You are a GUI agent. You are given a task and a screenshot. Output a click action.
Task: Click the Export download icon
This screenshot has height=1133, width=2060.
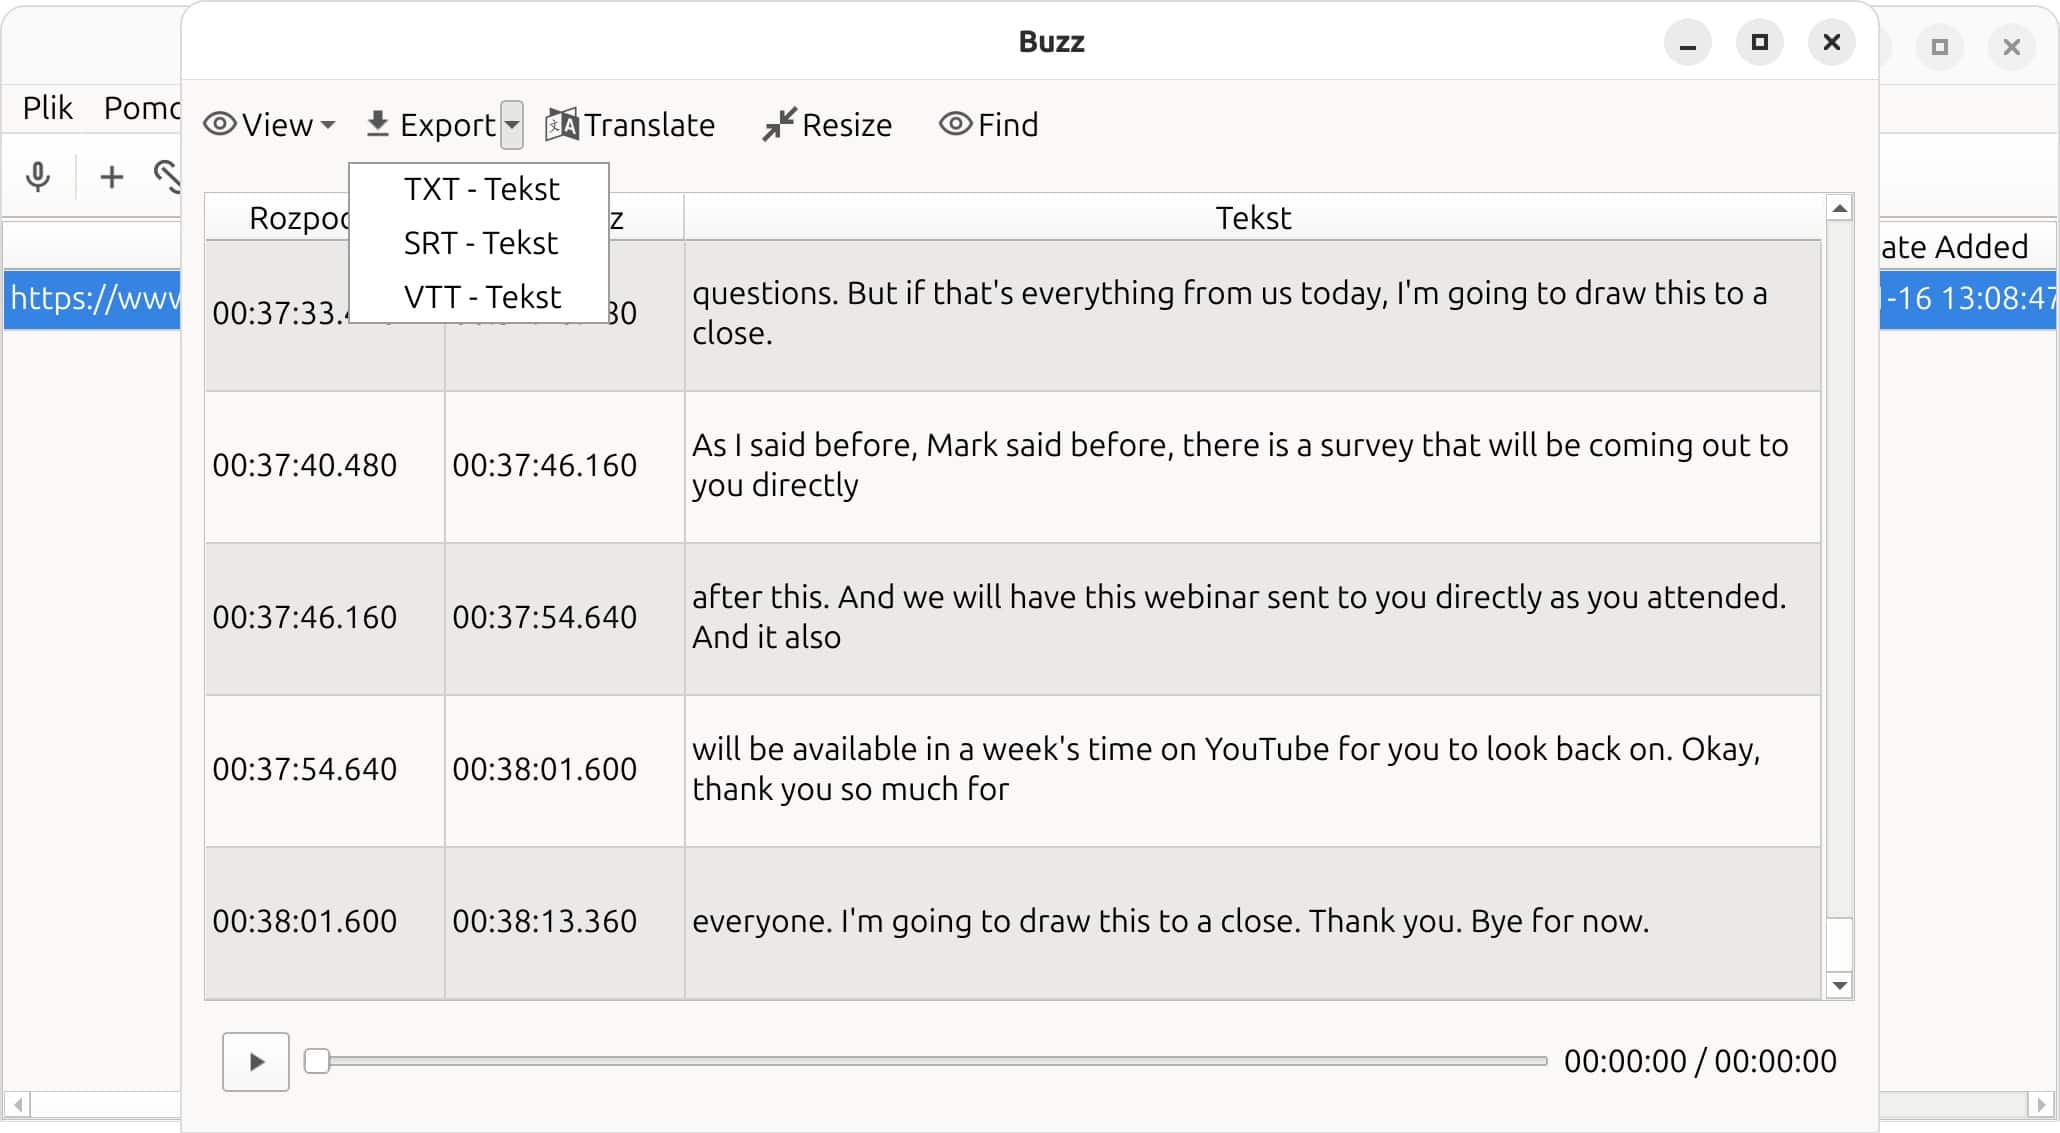coord(378,124)
